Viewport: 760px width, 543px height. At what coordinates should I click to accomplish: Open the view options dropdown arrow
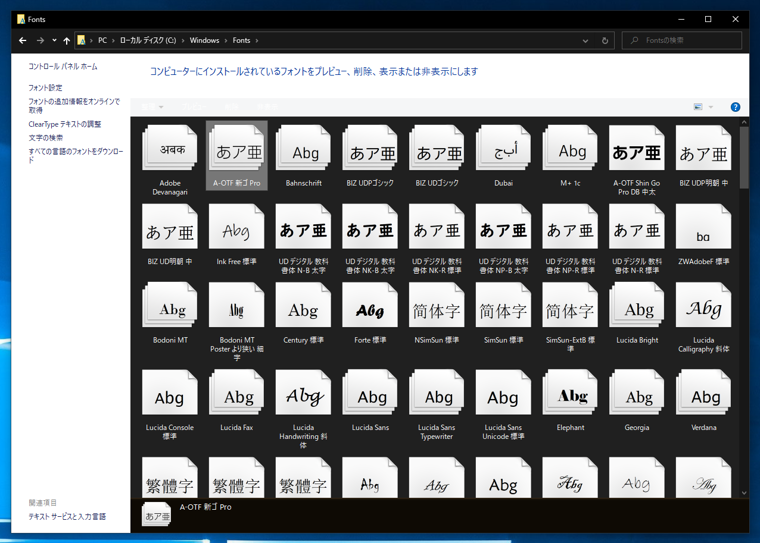coord(711,107)
